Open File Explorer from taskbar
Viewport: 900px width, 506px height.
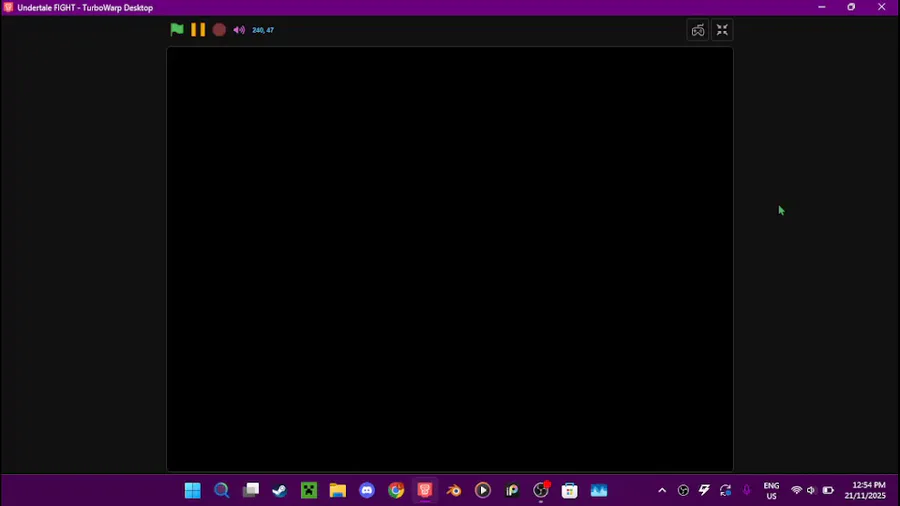pos(338,491)
